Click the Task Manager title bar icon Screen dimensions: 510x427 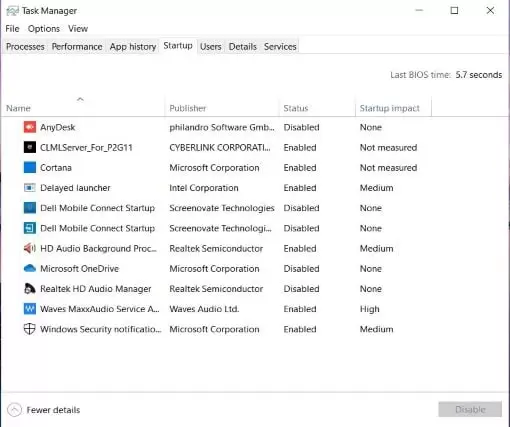tap(13, 11)
